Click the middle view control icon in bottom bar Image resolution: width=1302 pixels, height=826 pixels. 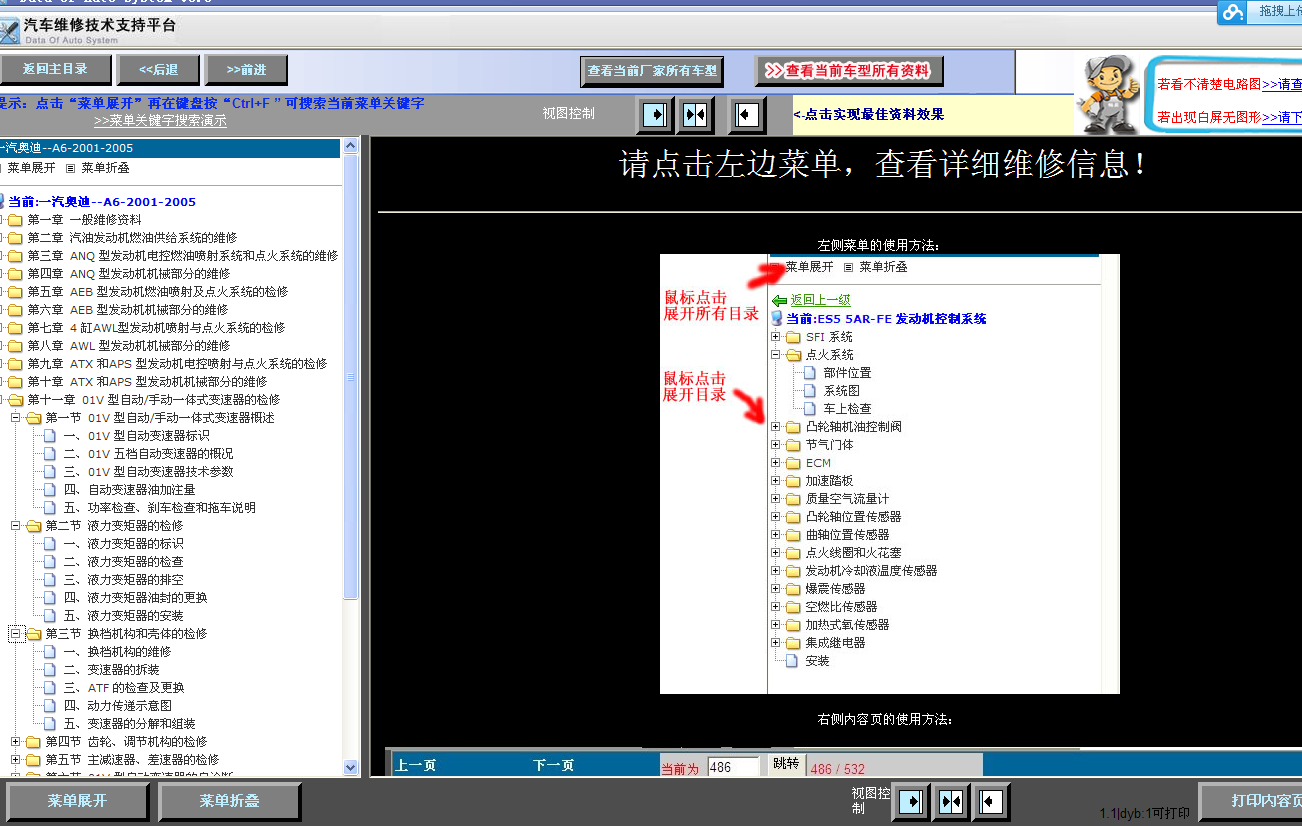[951, 802]
